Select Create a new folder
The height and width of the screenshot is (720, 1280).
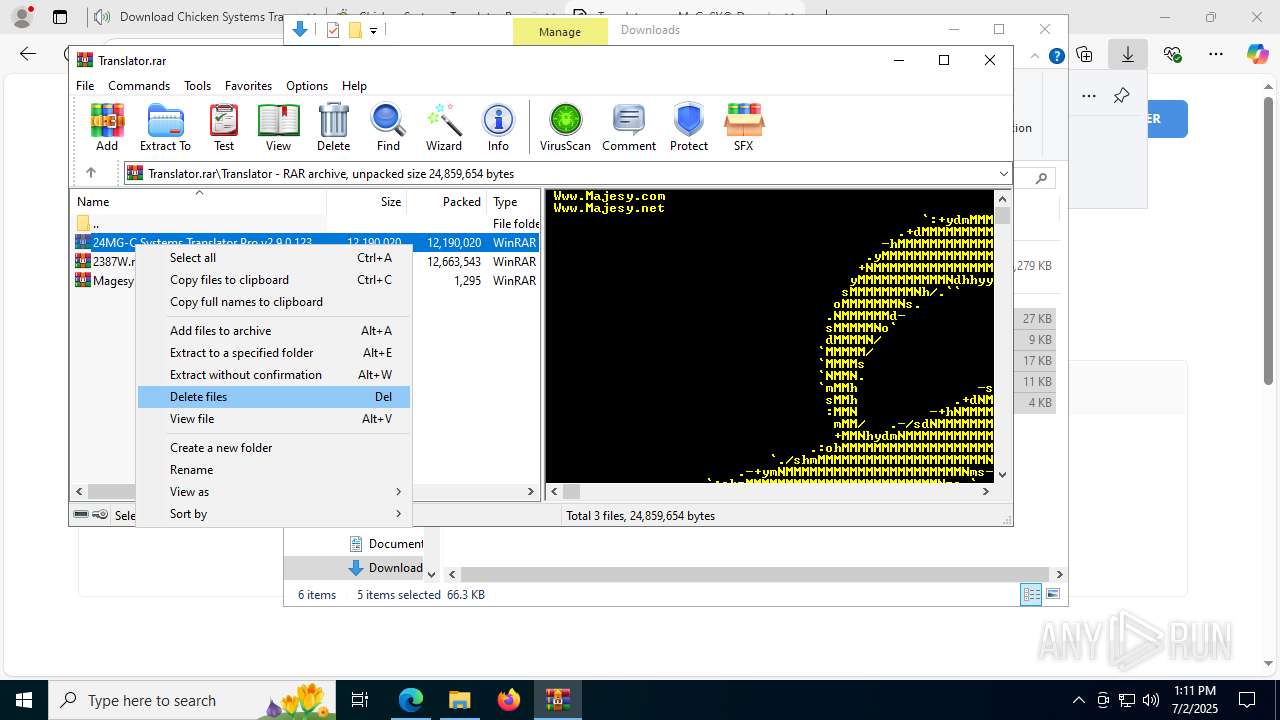coord(274,448)
